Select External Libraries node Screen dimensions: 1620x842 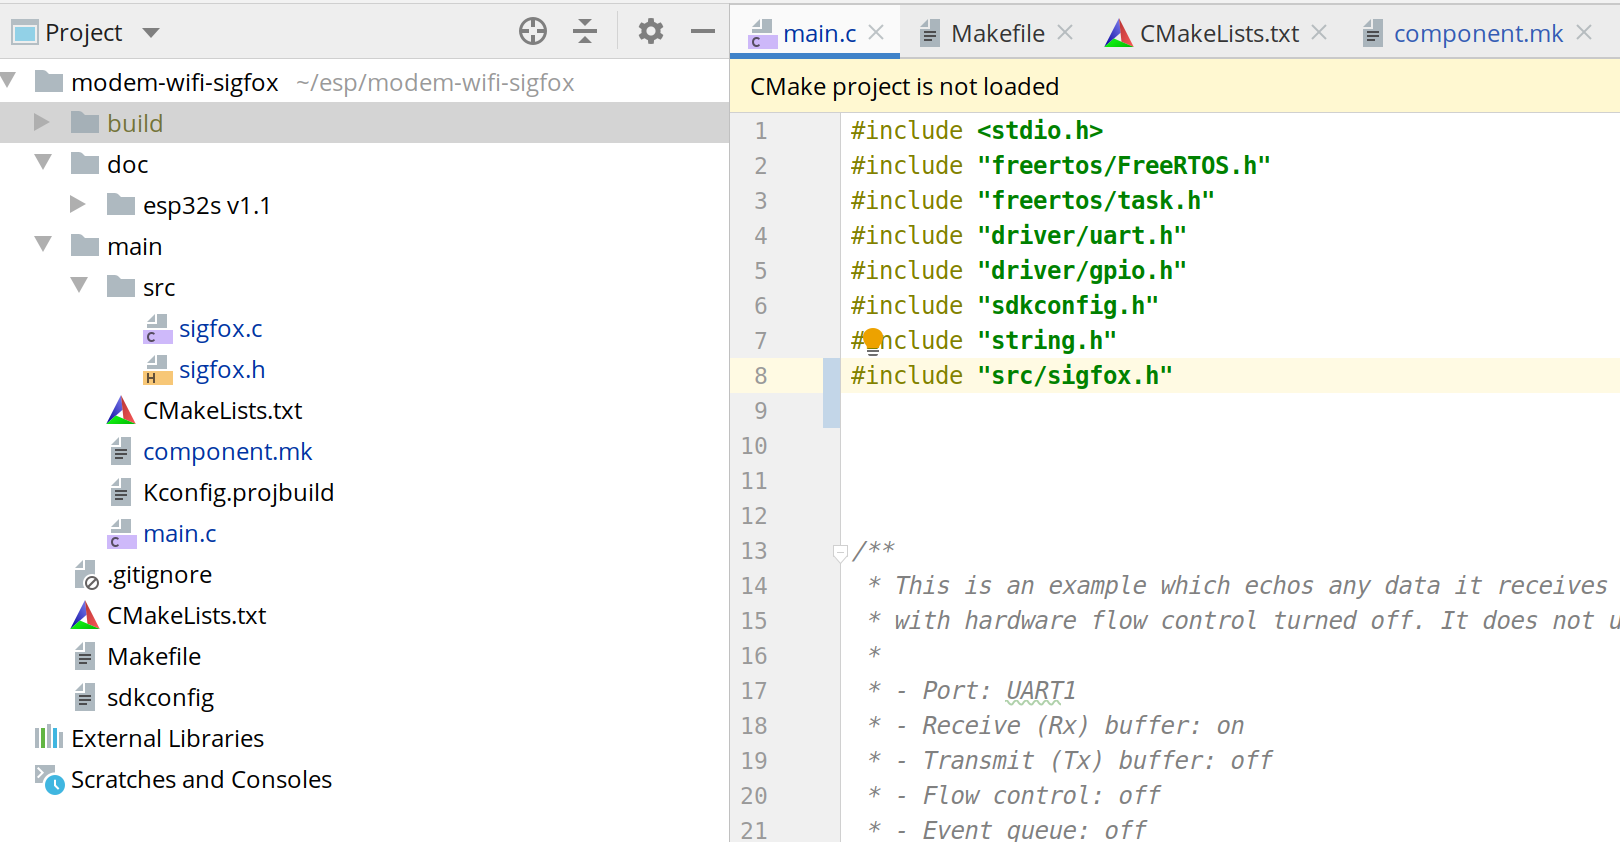coord(167,738)
